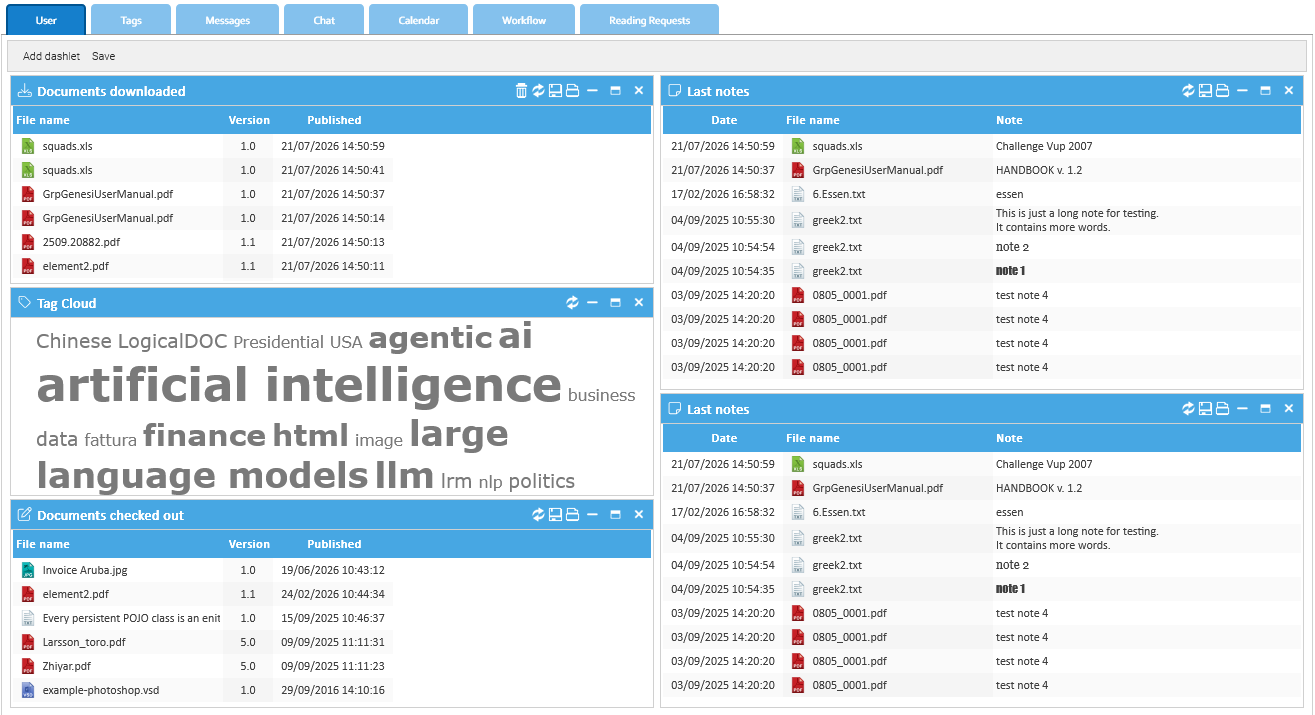
Task: Sort Documents downloaded by Published column
Action: 334,120
